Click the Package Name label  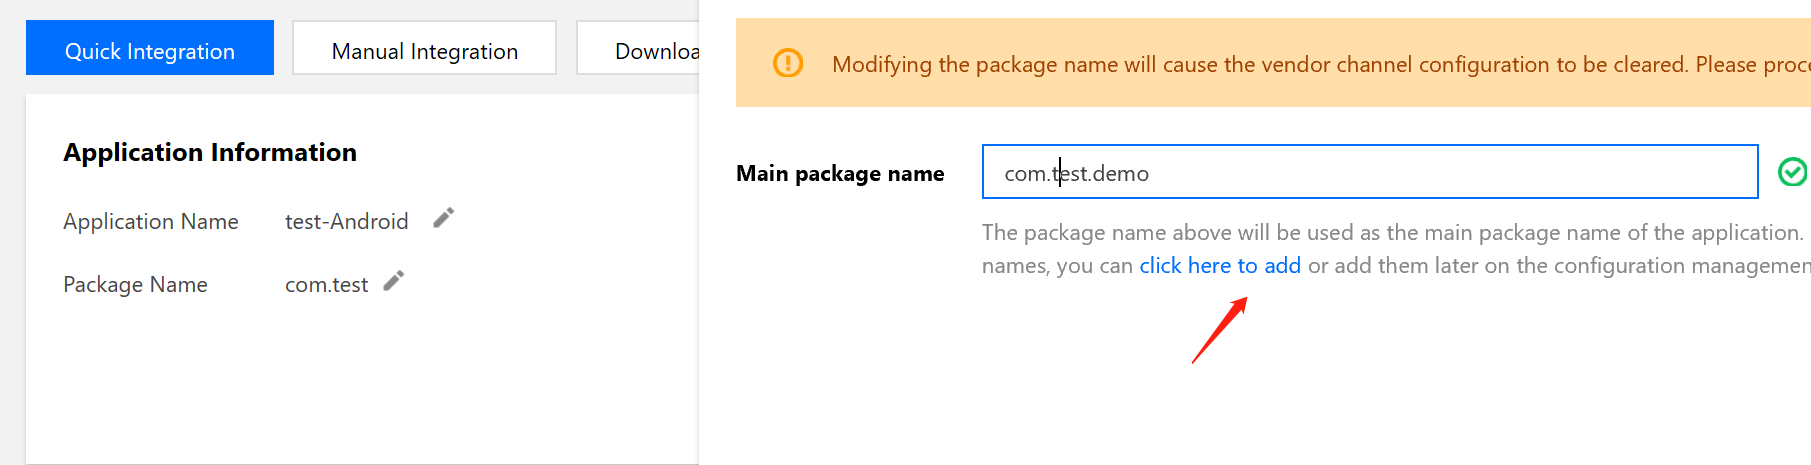click(135, 284)
